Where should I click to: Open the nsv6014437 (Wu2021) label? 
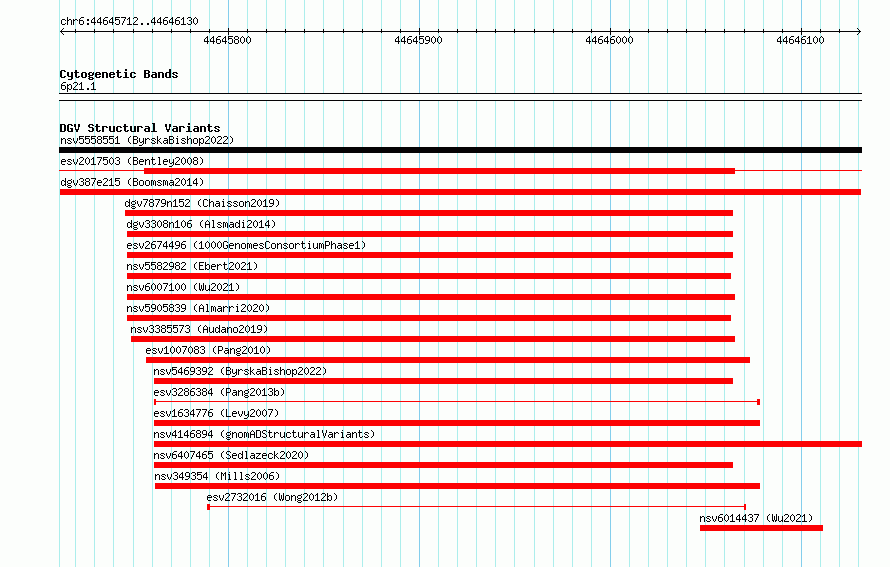tap(756, 518)
